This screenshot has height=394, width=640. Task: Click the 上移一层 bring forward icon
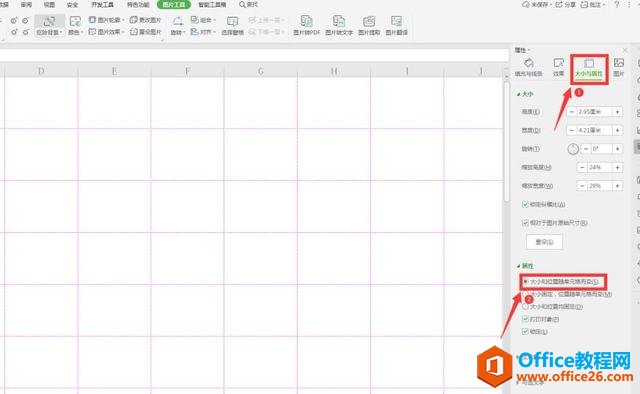(x=252, y=20)
